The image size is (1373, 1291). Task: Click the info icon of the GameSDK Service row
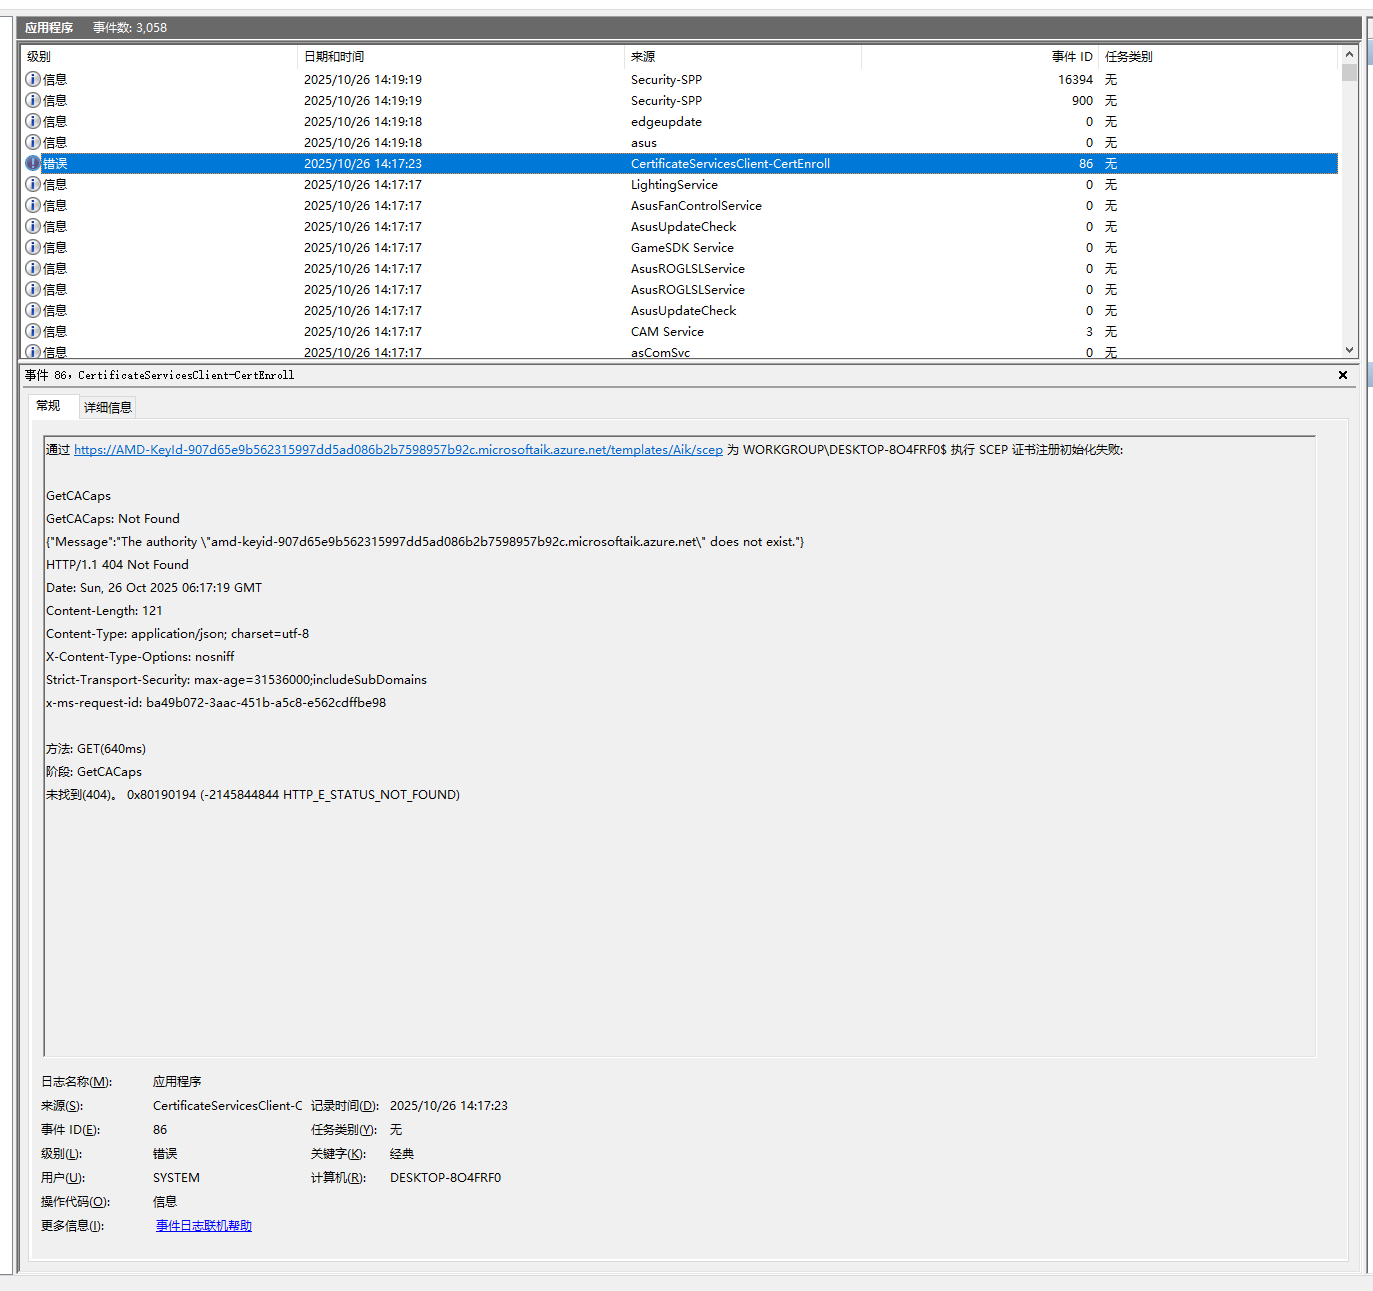click(33, 247)
